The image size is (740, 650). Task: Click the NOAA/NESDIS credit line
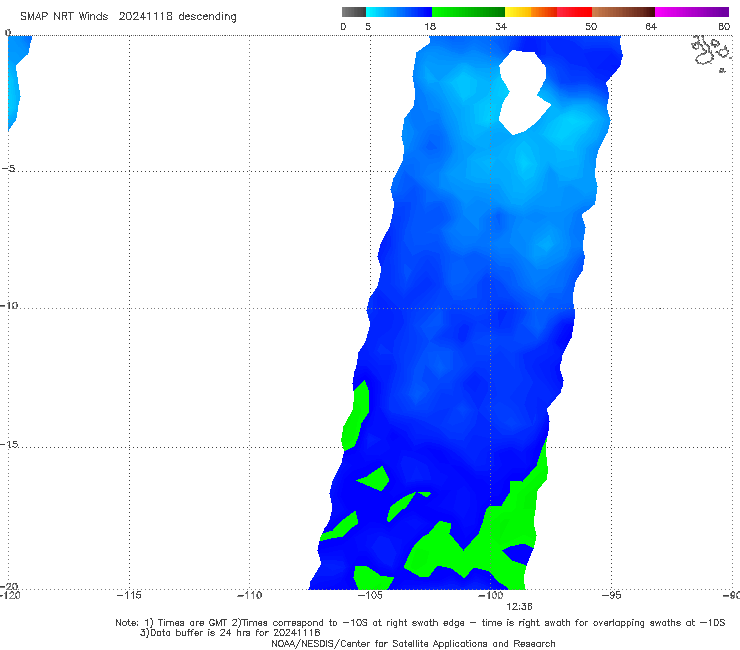click(x=413, y=643)
